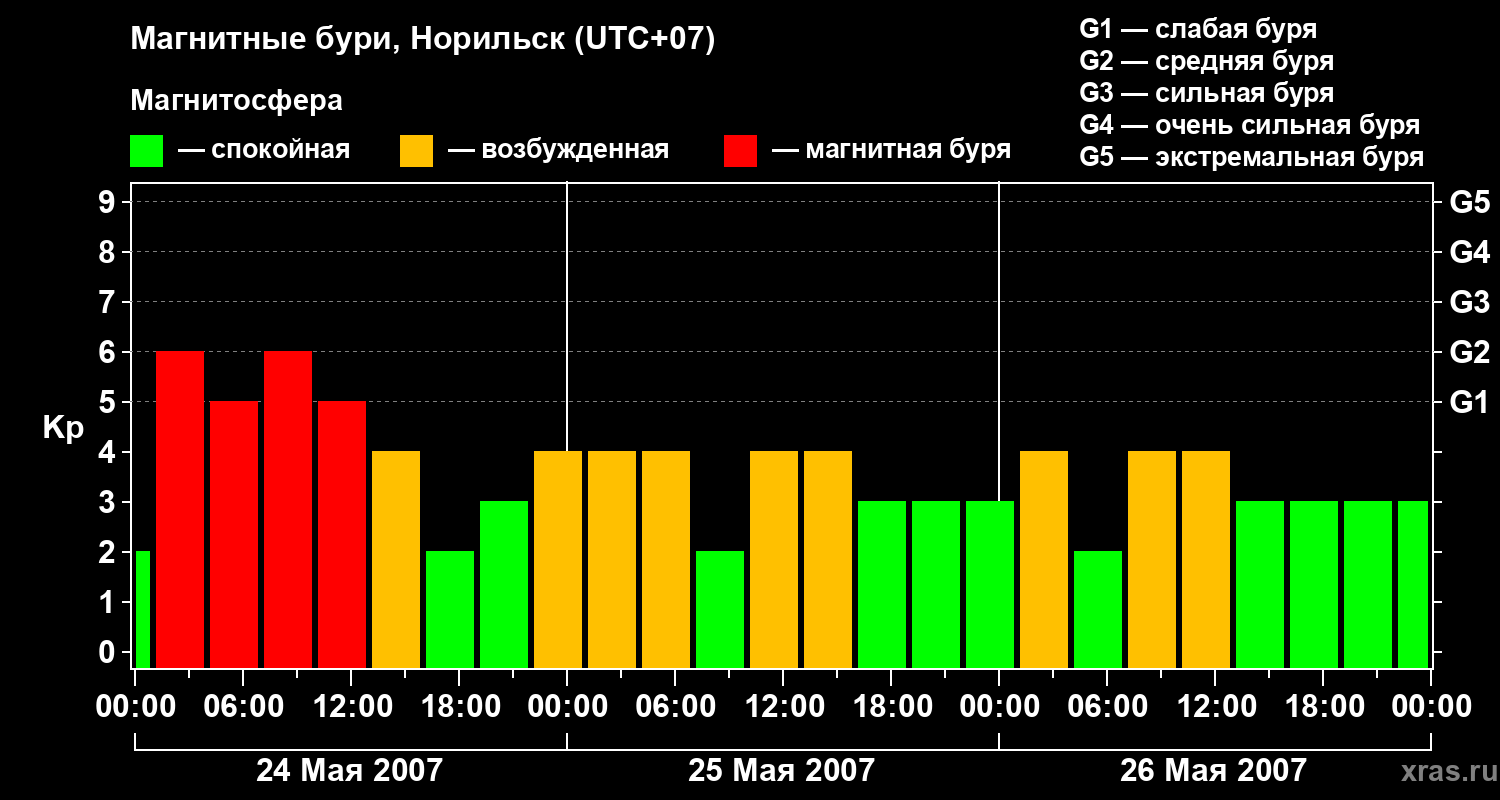Click the 'G1' label on the right axis
This screenshot has height=800, width=1500.
click(x=1469, y=402)
